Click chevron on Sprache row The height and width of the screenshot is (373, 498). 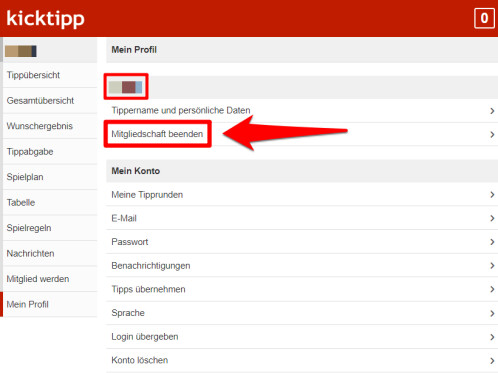click(x=492, y=313)
